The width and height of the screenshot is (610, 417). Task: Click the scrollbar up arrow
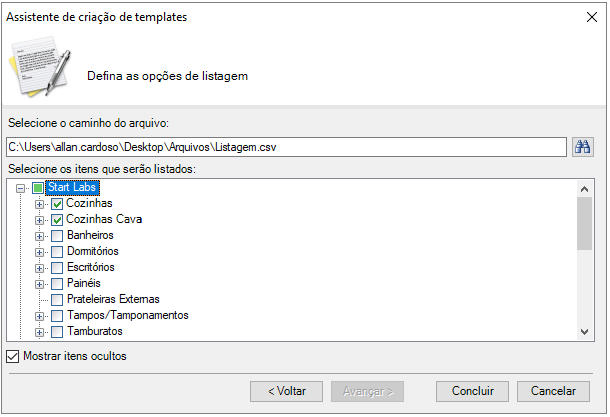pos(584,189)
